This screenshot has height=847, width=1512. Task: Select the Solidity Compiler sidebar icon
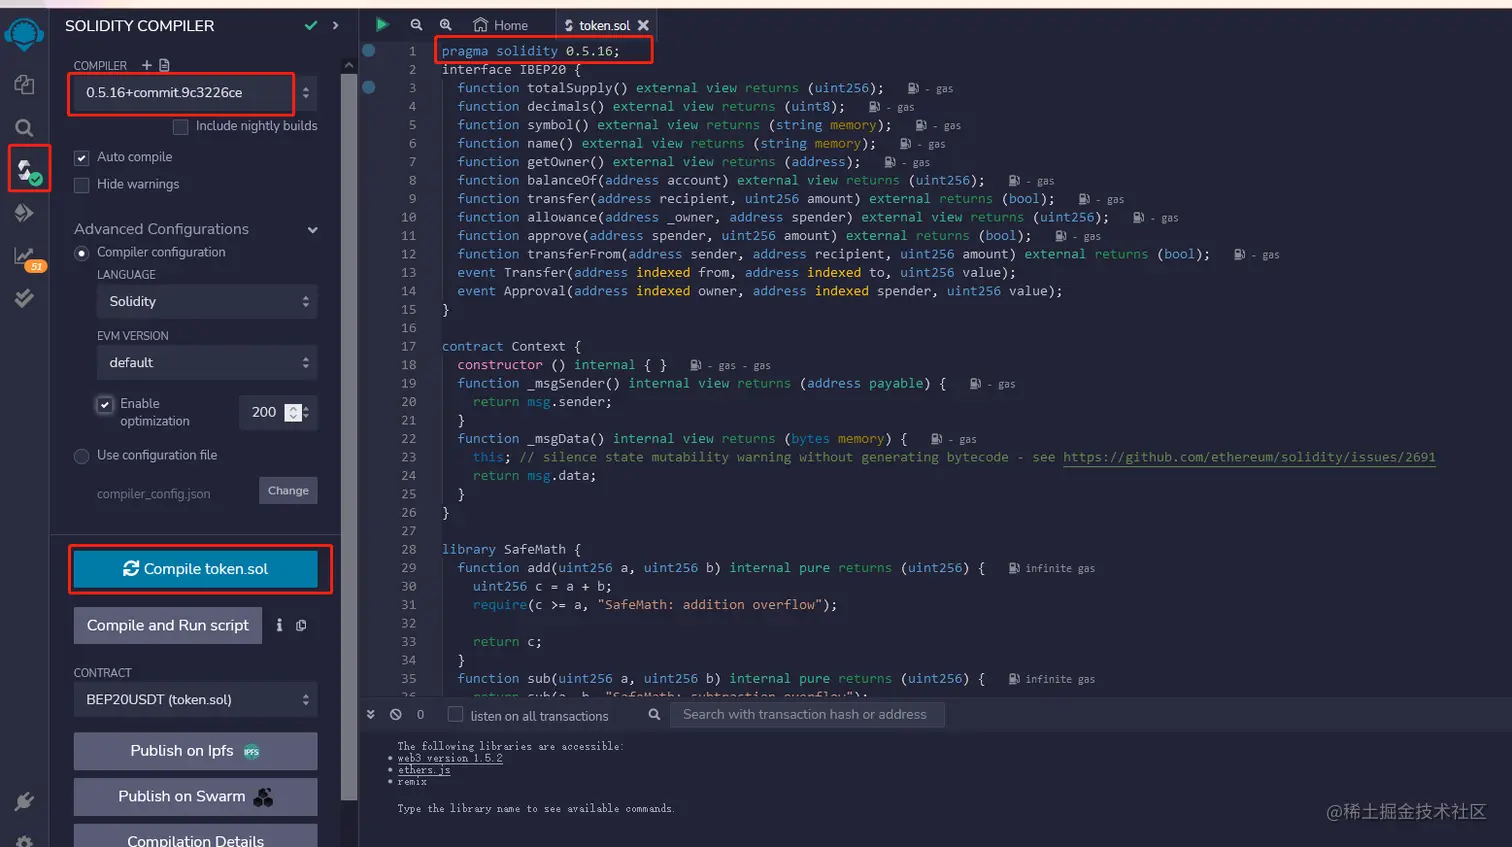(x=27, y=169)
